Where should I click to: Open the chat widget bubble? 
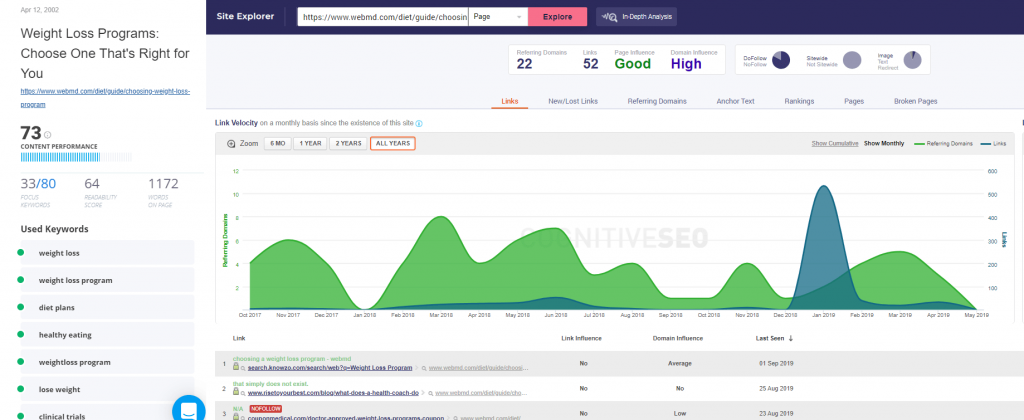[188, 411]
